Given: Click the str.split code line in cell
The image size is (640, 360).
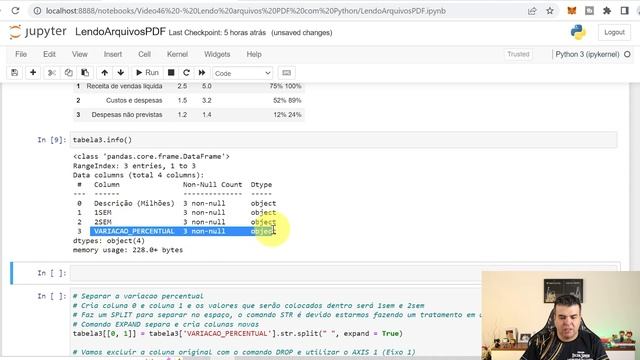Looking at the screenshot, I should [x=238, y=333].
